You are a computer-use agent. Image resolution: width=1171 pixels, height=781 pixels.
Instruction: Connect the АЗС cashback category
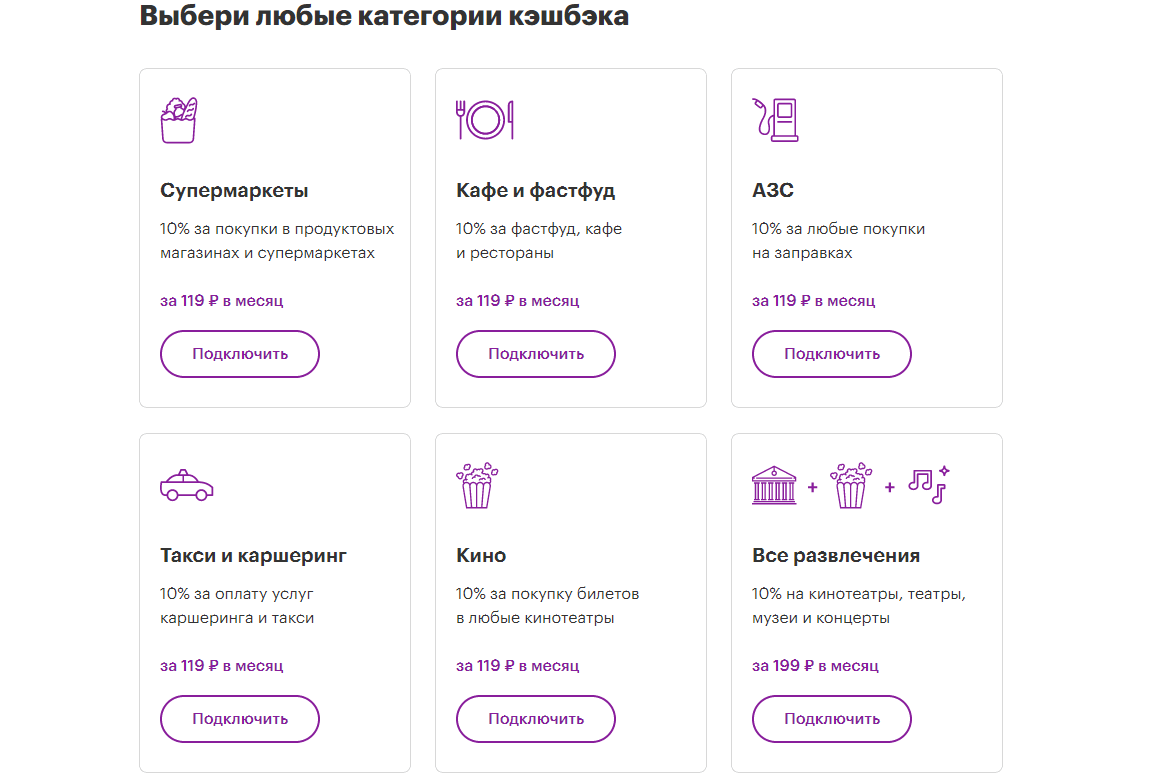tap(831, 354)
